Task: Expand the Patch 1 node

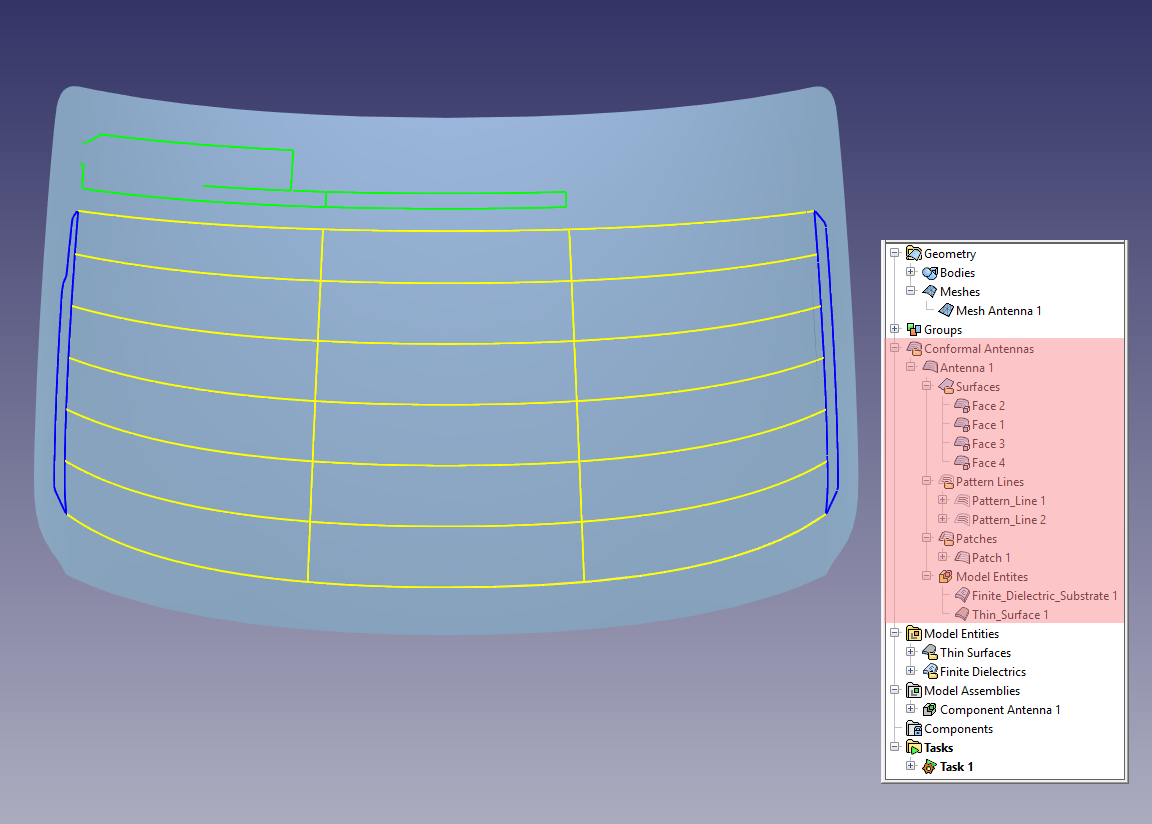Action: click(x=943, y=558)
